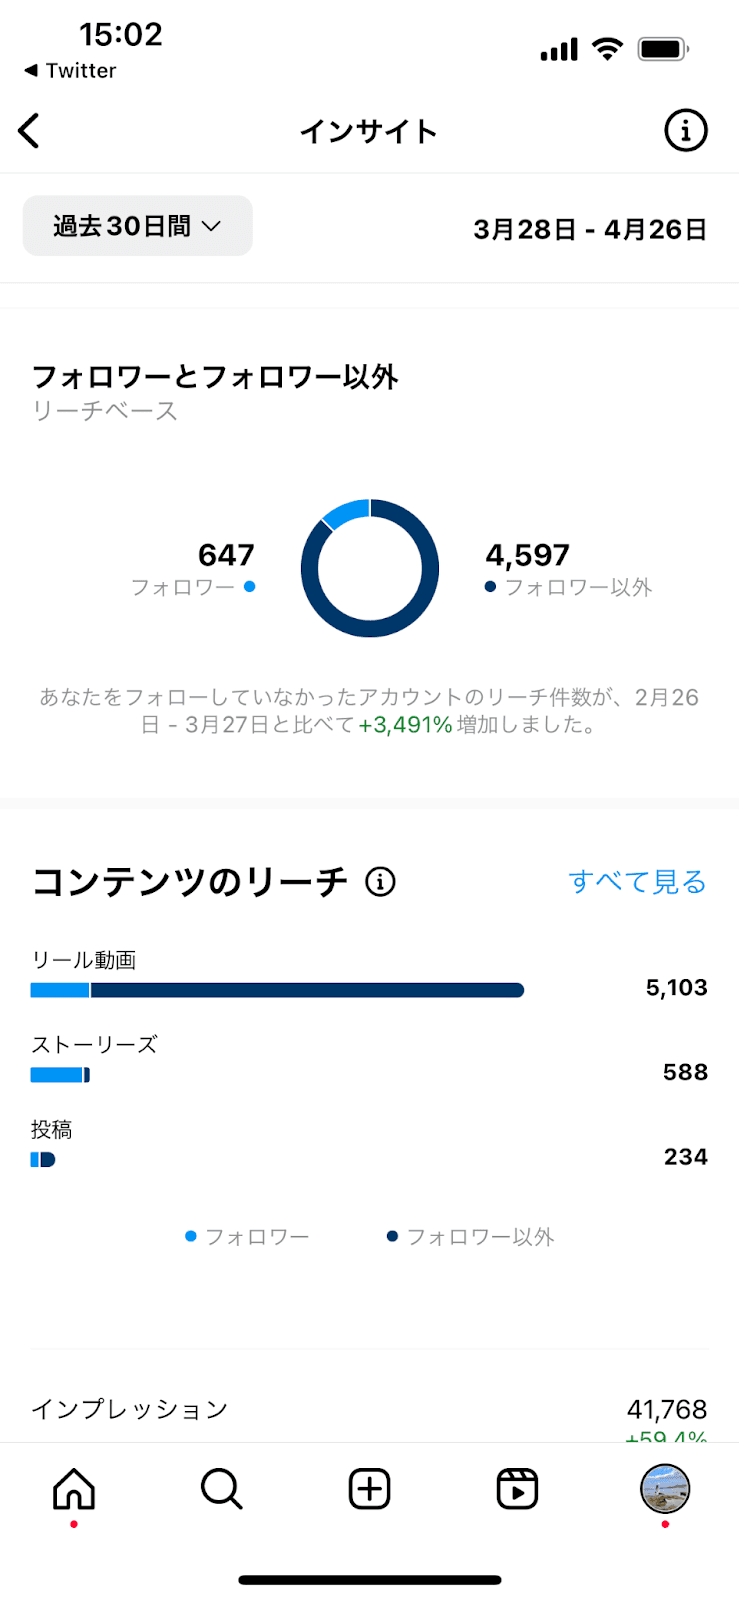Image resolution: width=739 pixels, height=1600 pixels.
Task: Open the insights info icon at top right
Action: 685,131
